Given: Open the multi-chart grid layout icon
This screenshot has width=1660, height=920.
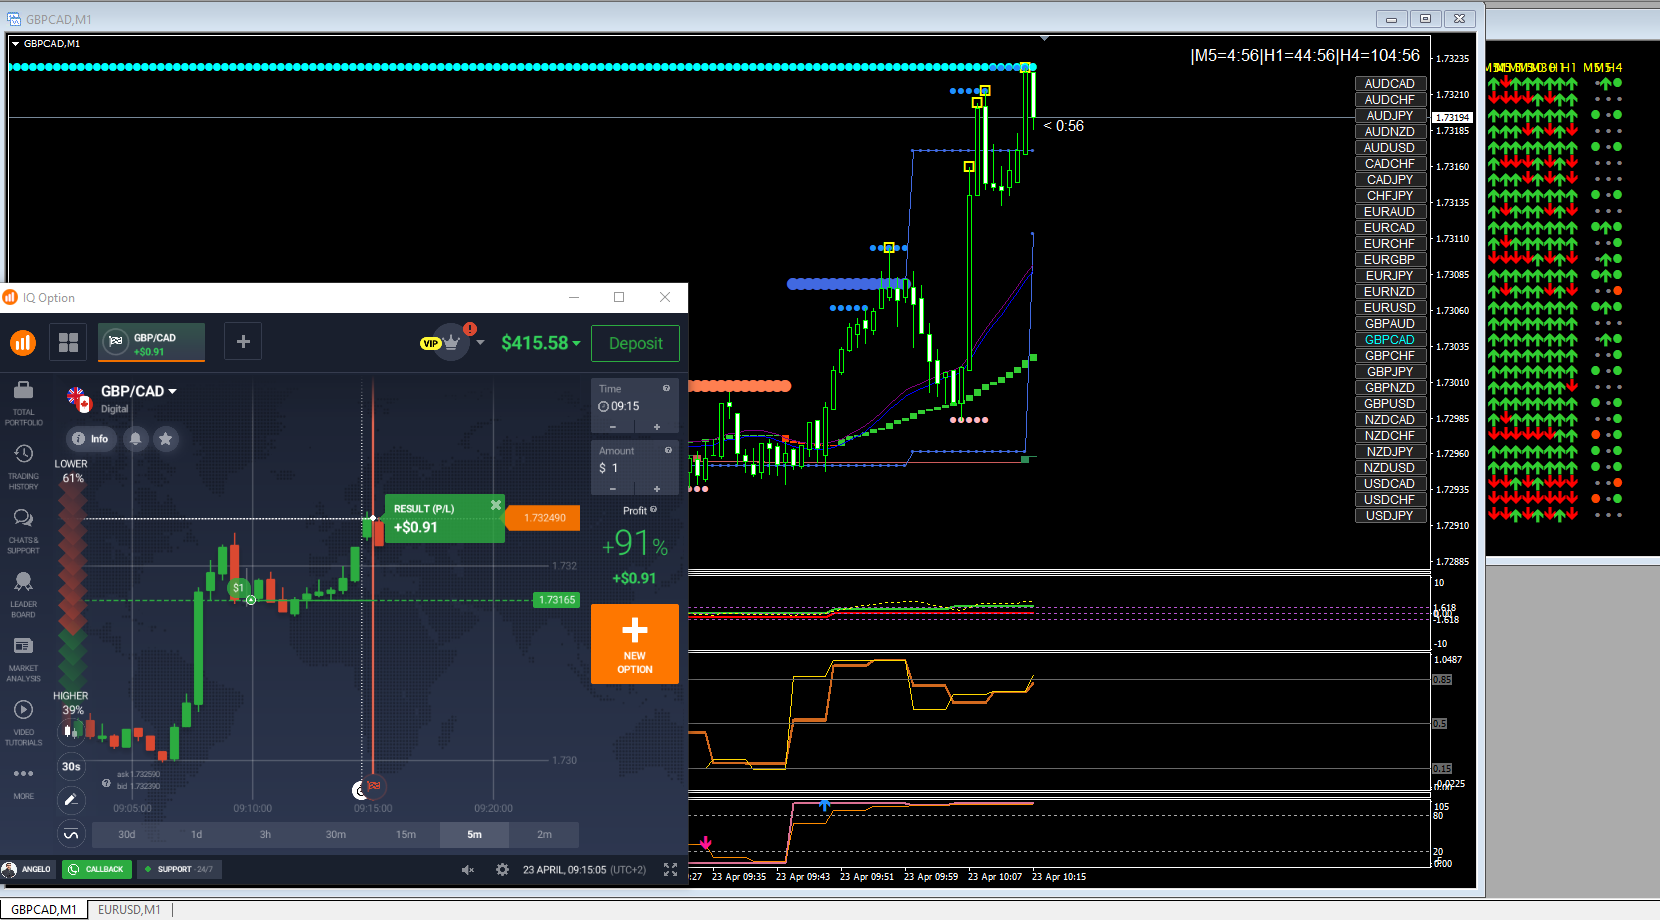Looking at the screenshot, I should click(68, 343).
